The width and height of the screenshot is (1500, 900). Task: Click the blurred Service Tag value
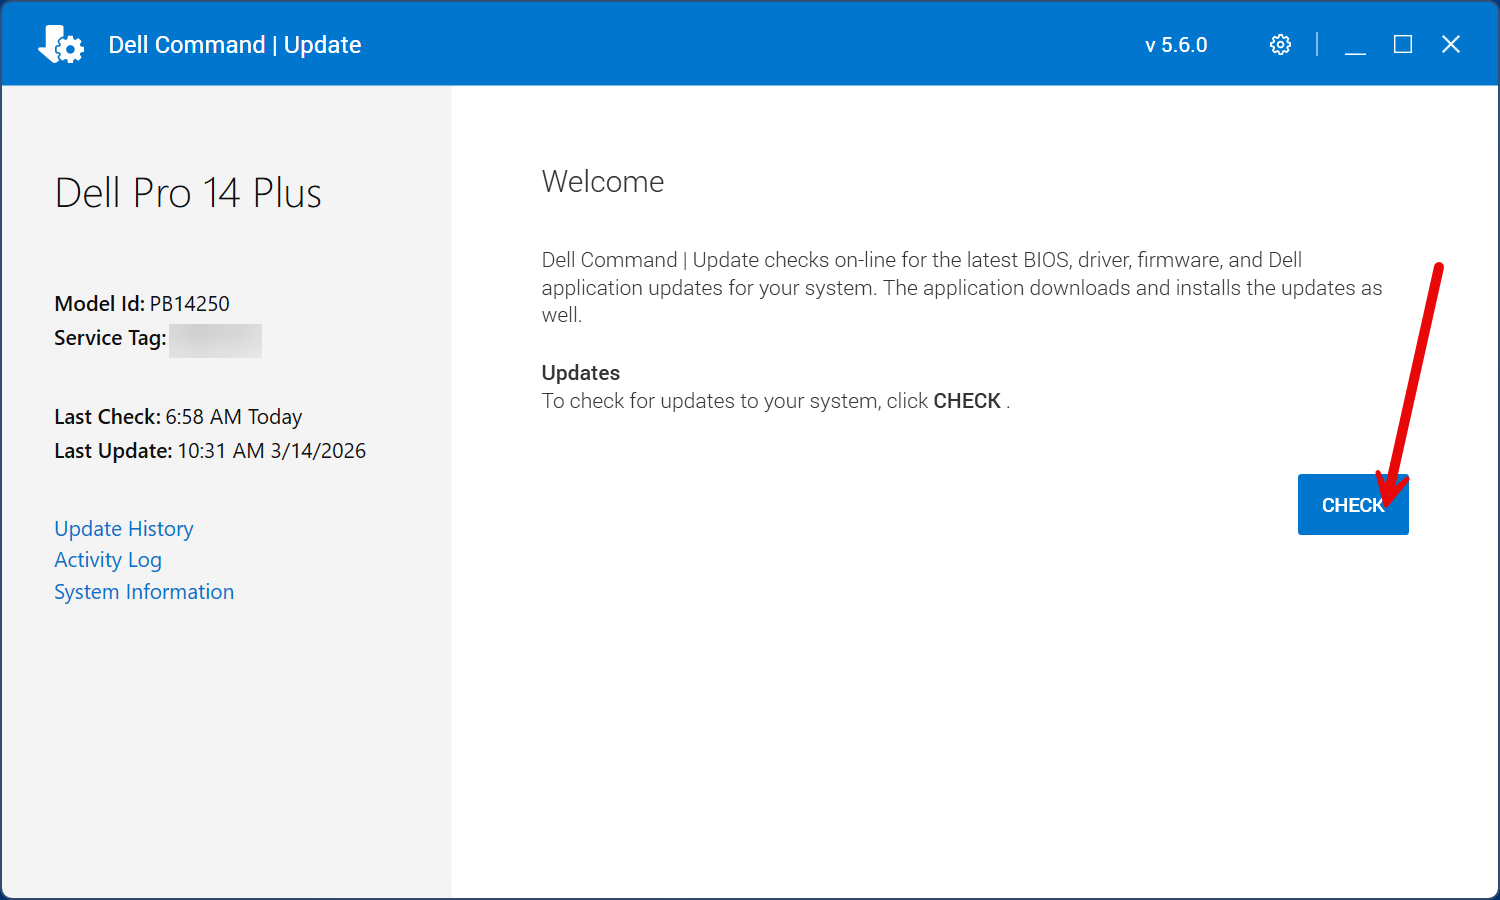215,340
